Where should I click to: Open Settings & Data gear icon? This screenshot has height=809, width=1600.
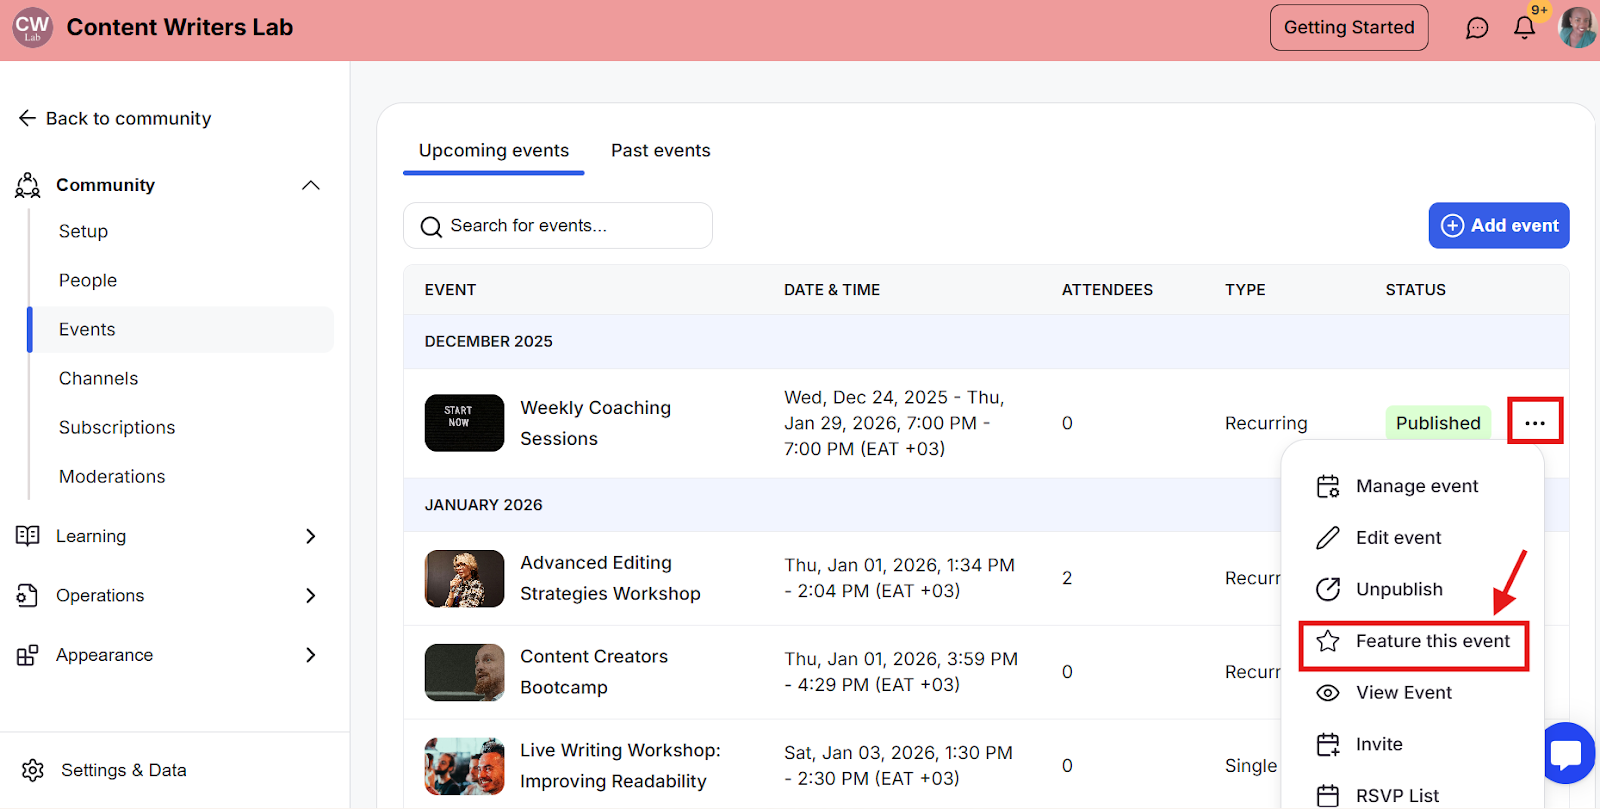tap(33, 770)
